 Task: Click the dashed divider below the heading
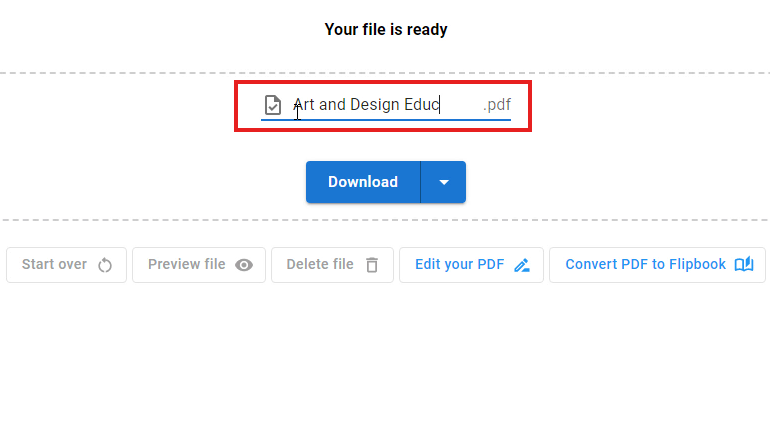click(385, 73)
